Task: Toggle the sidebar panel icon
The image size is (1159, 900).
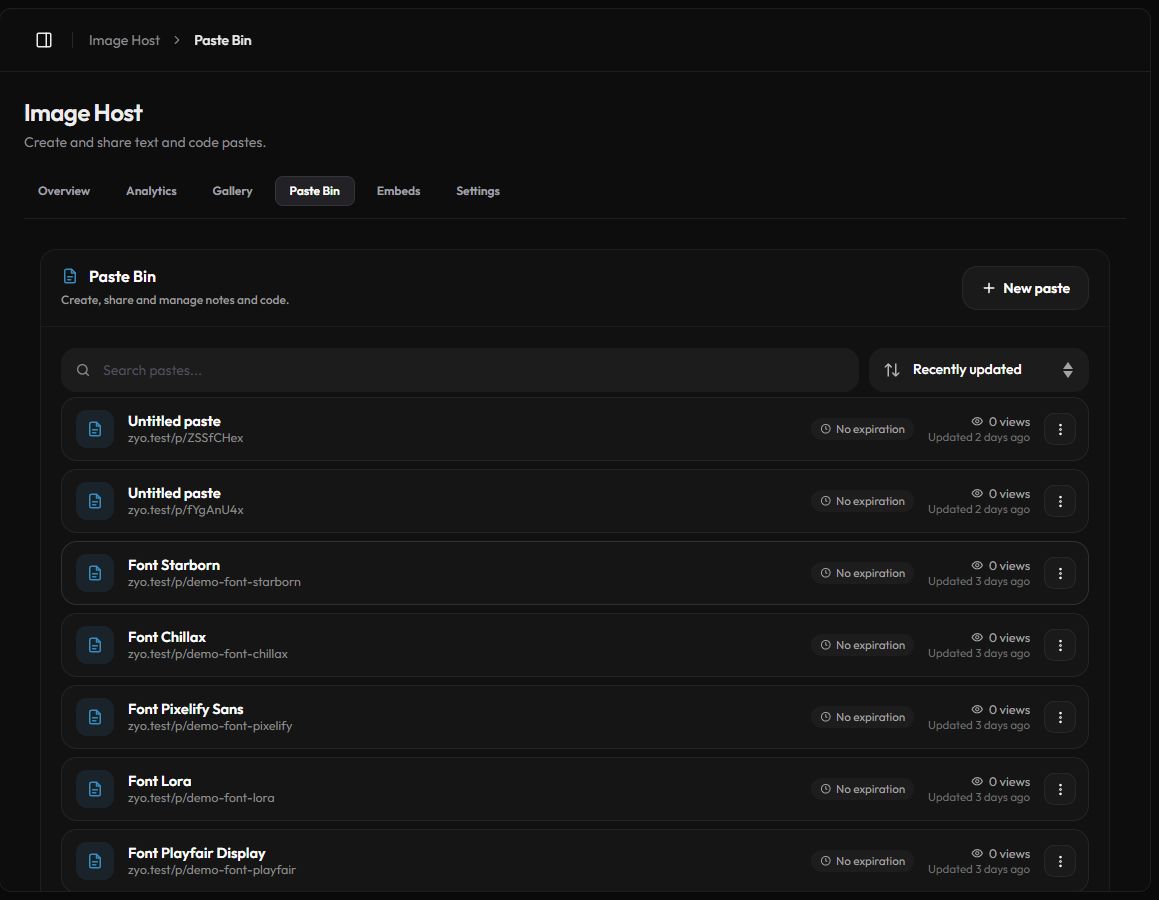Action: pos(44,40)
